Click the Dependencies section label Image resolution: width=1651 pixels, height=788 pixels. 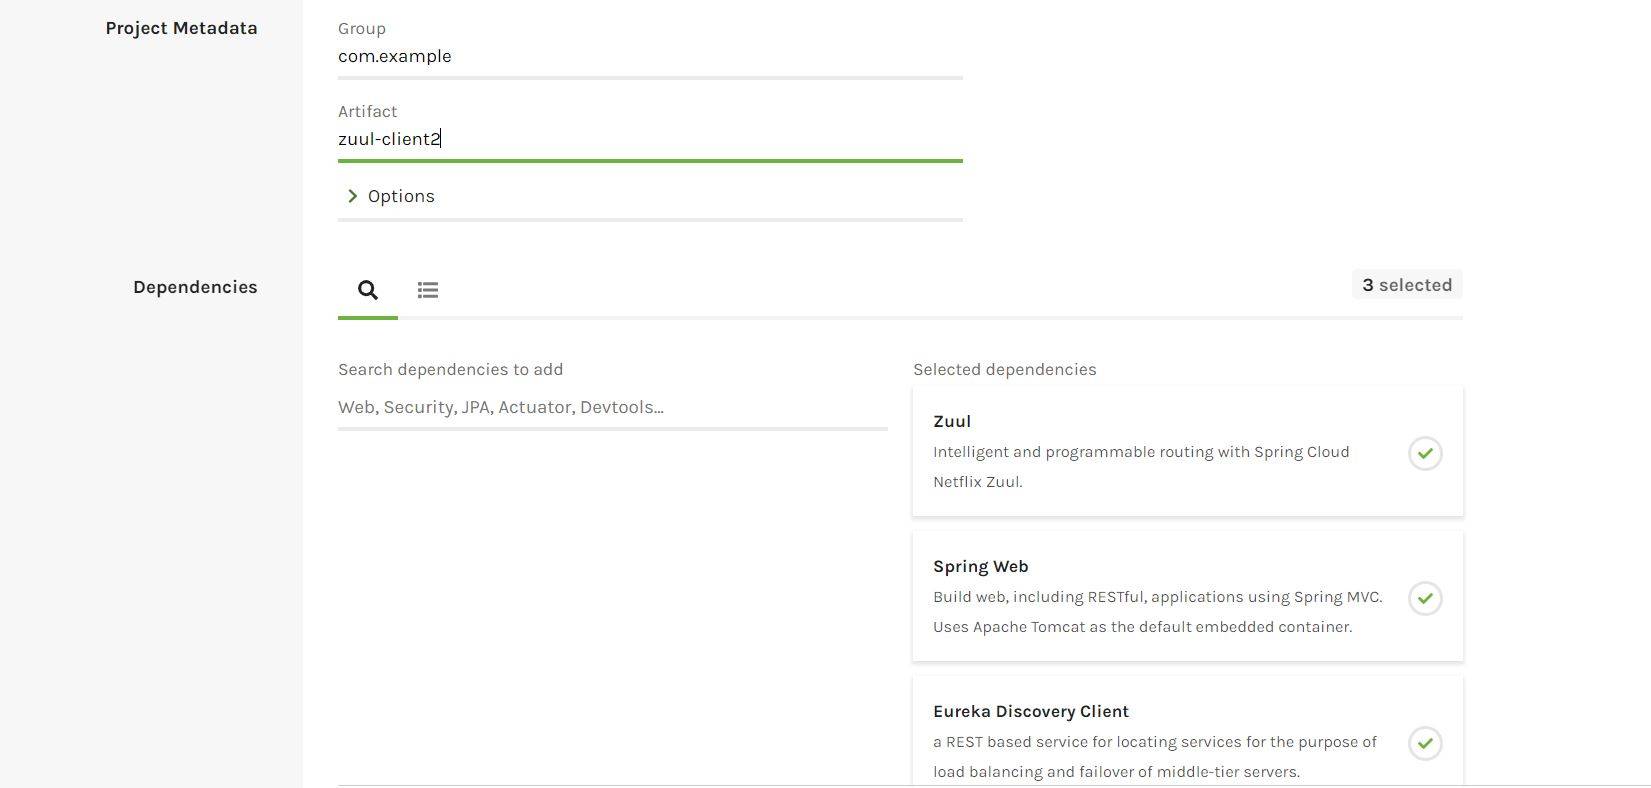(x=195, y=287)
